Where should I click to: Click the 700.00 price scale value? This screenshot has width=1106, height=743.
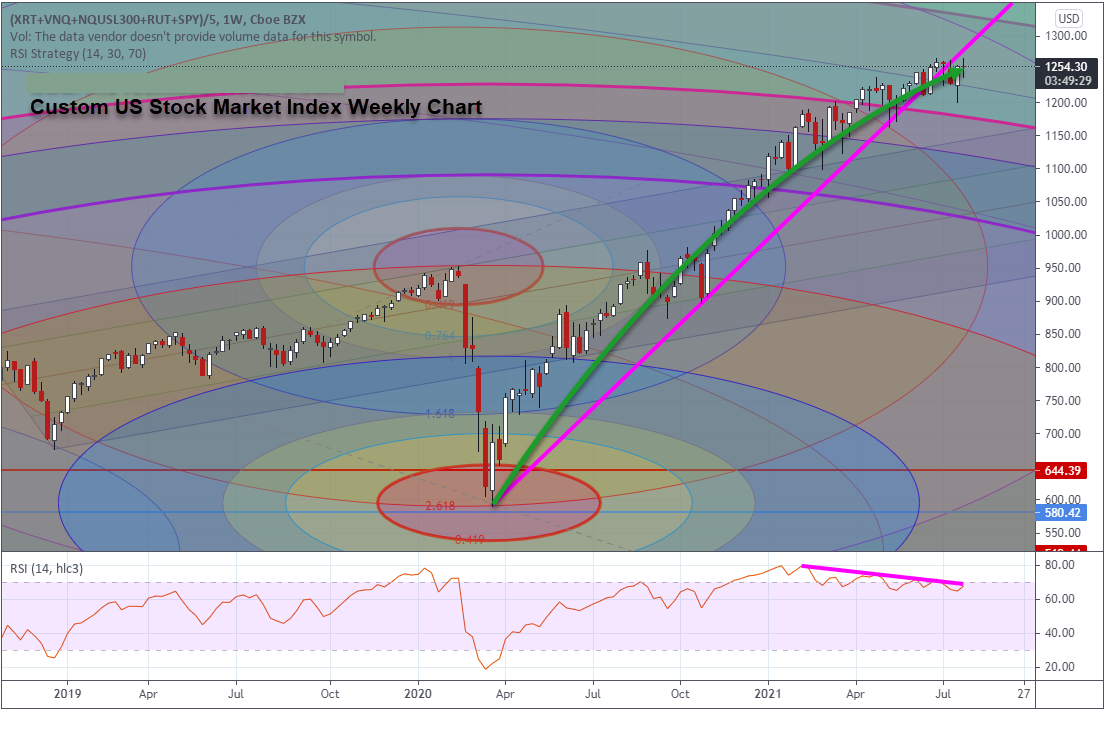1062,433
